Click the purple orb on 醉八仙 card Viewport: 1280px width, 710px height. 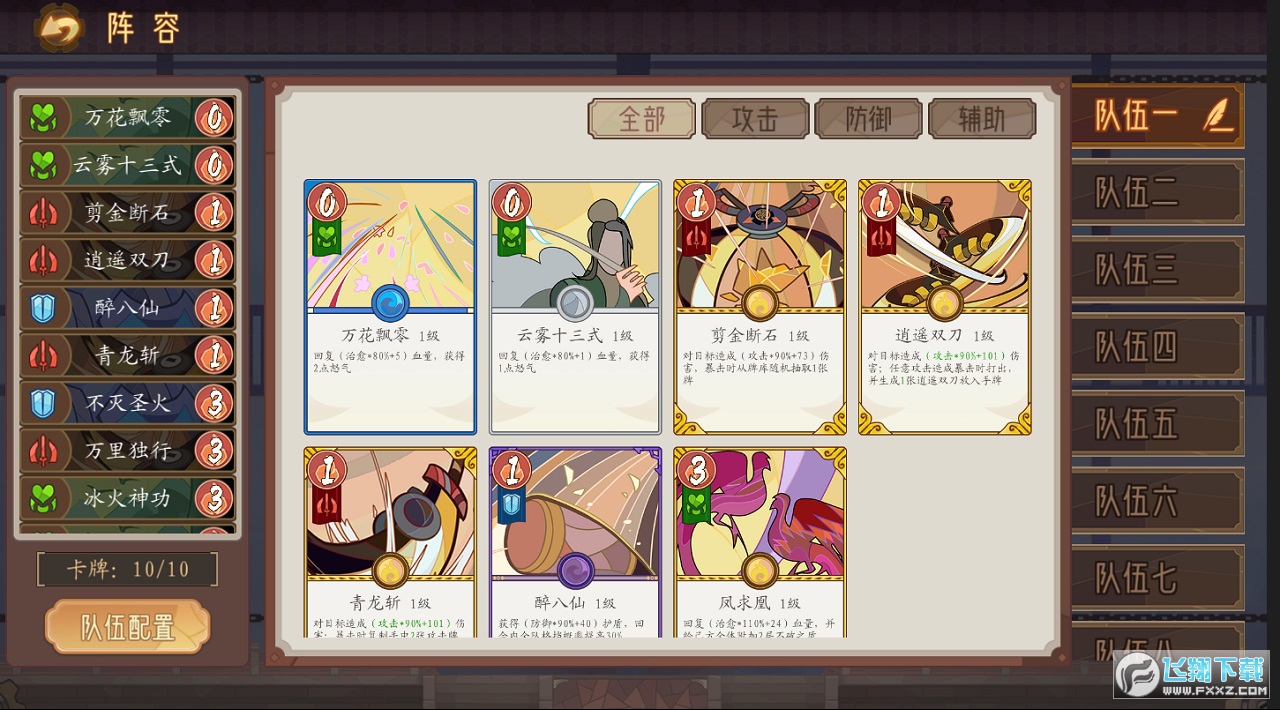[575, 571]
